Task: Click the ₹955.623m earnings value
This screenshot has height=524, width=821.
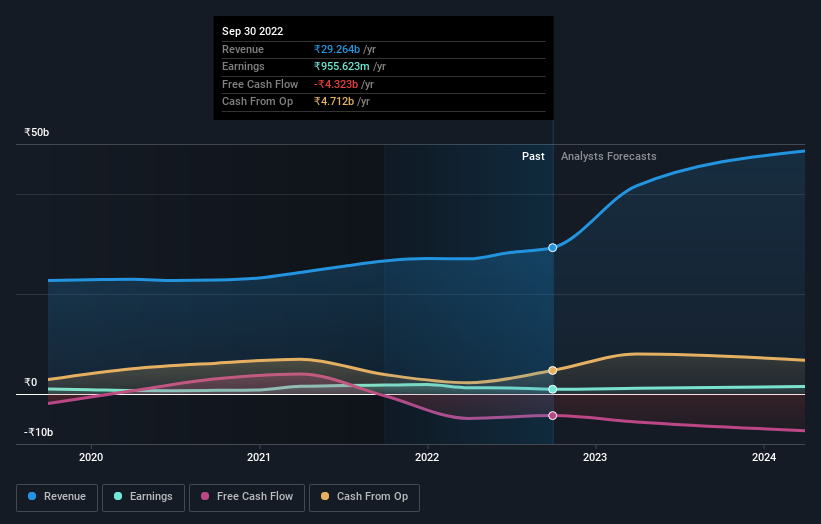Action: click(x=341, y=66)
